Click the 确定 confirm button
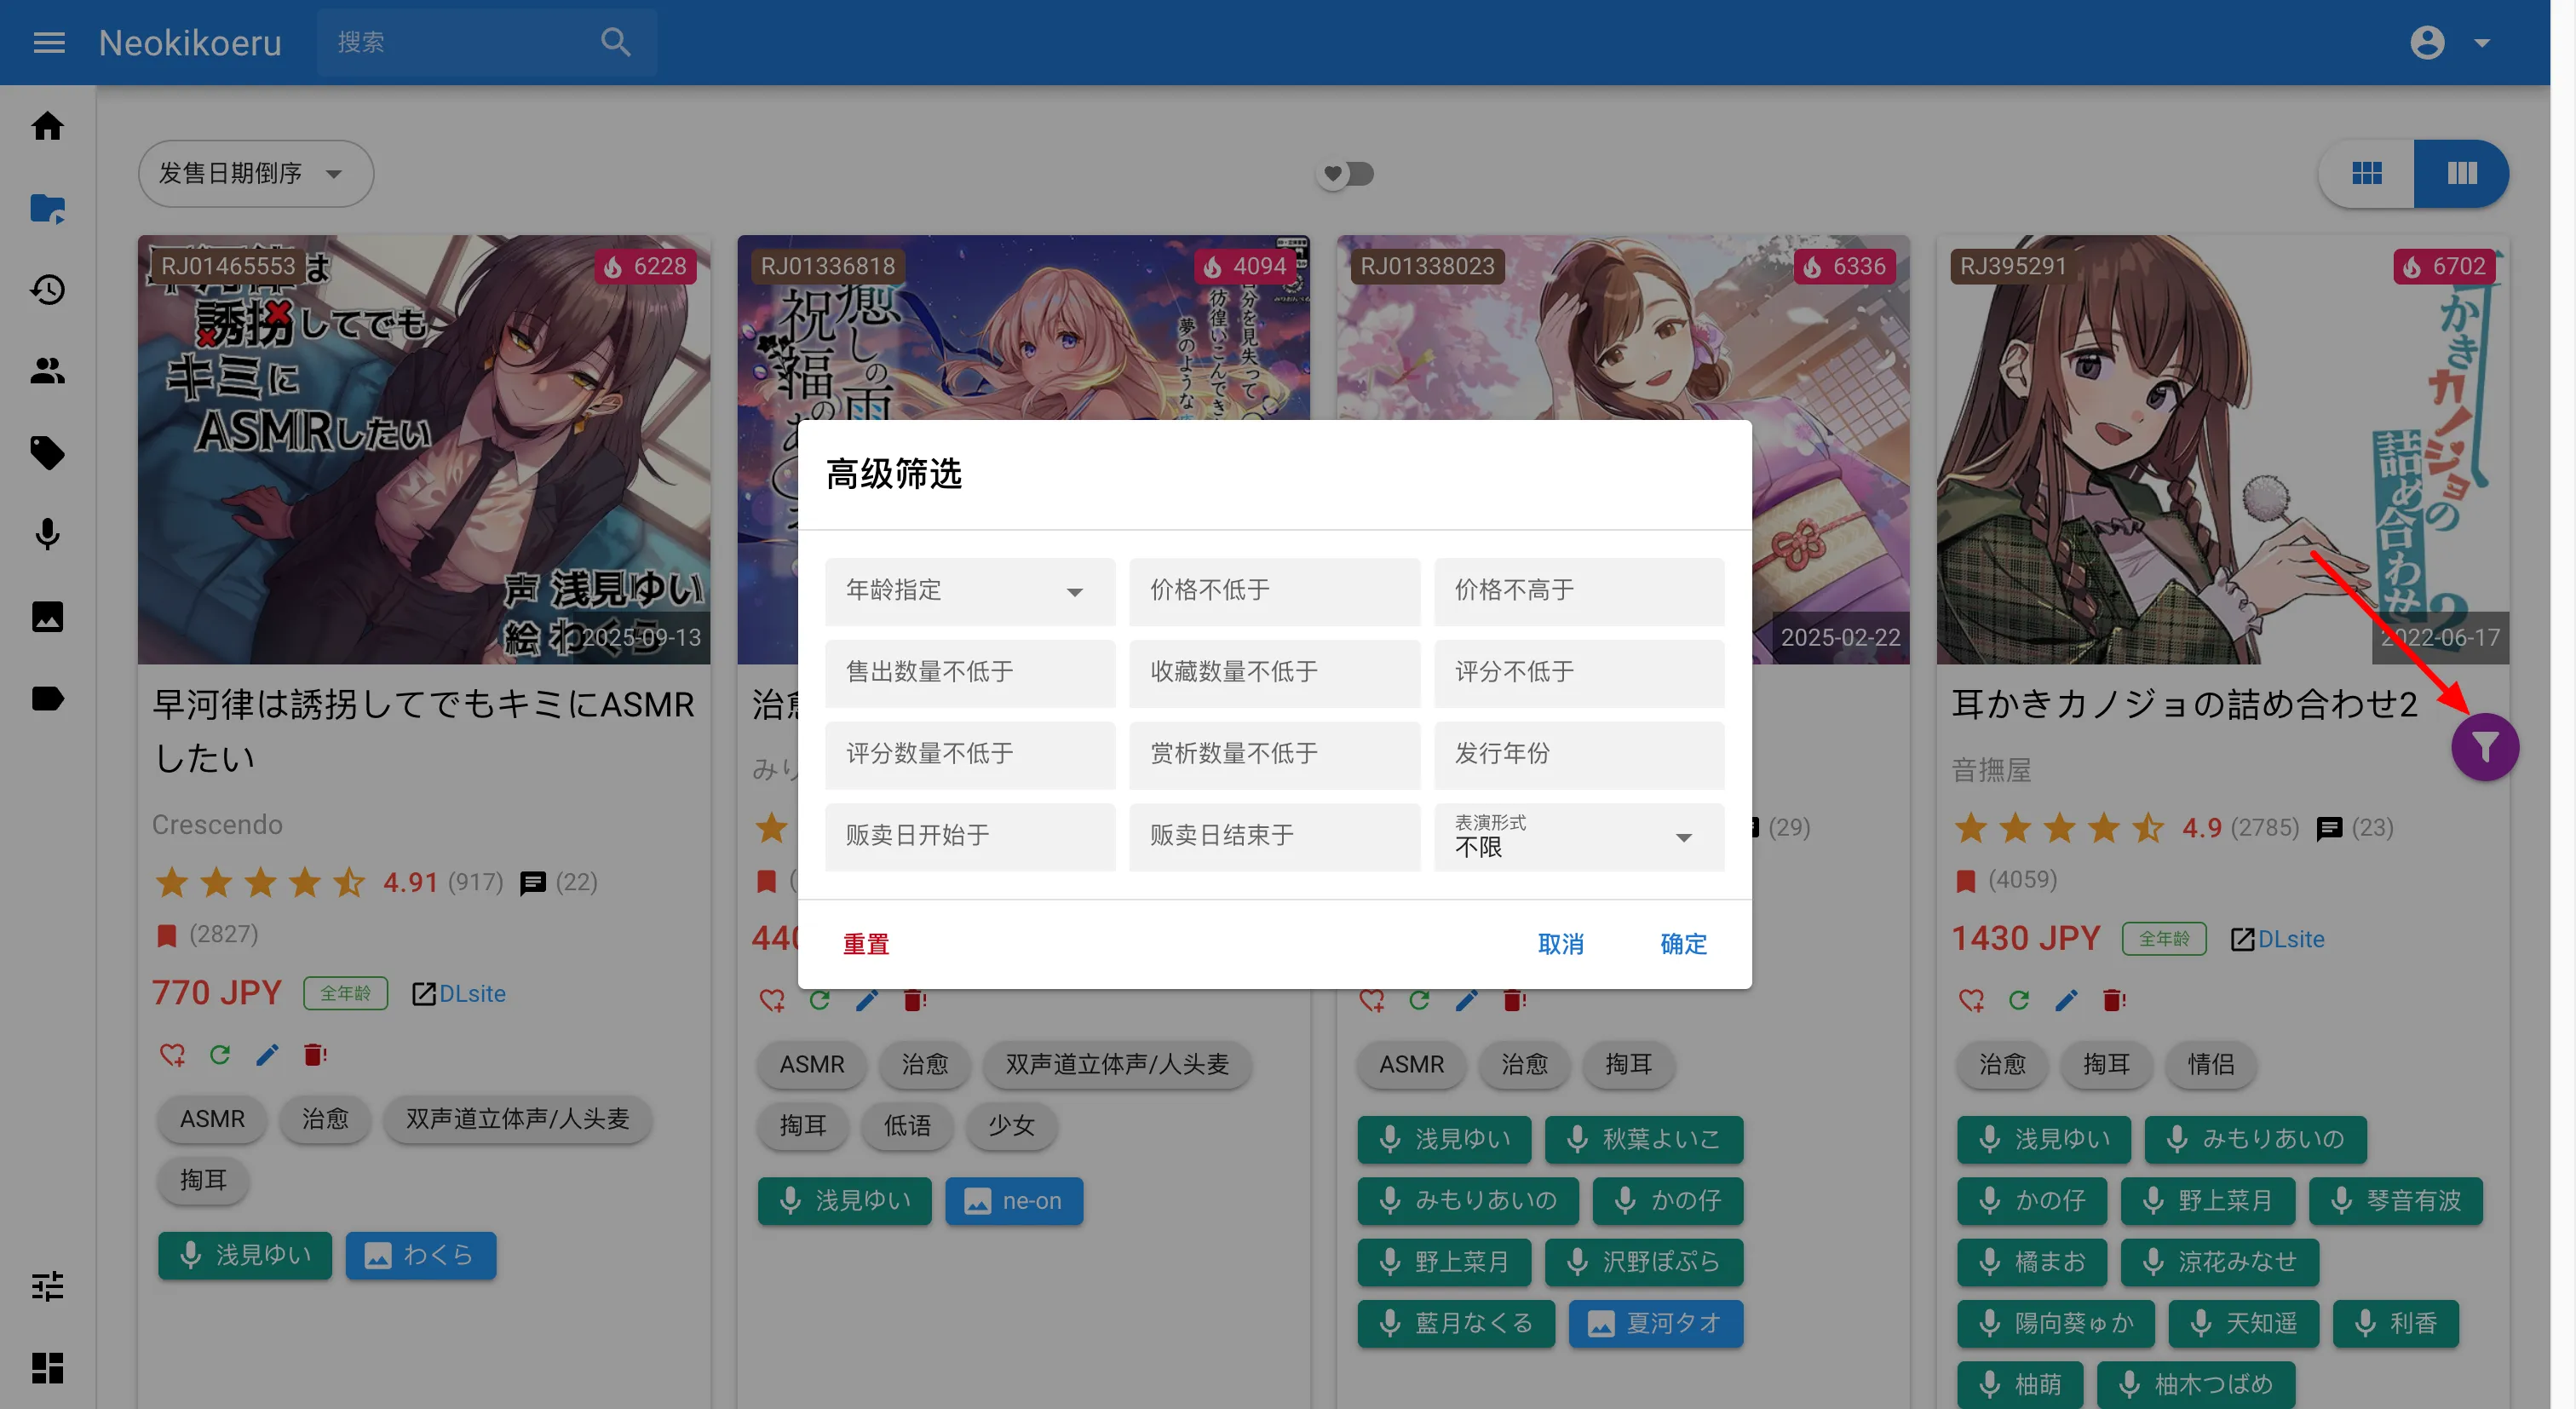This screenshot has height=1409, width=2576. coord(1683,944)
